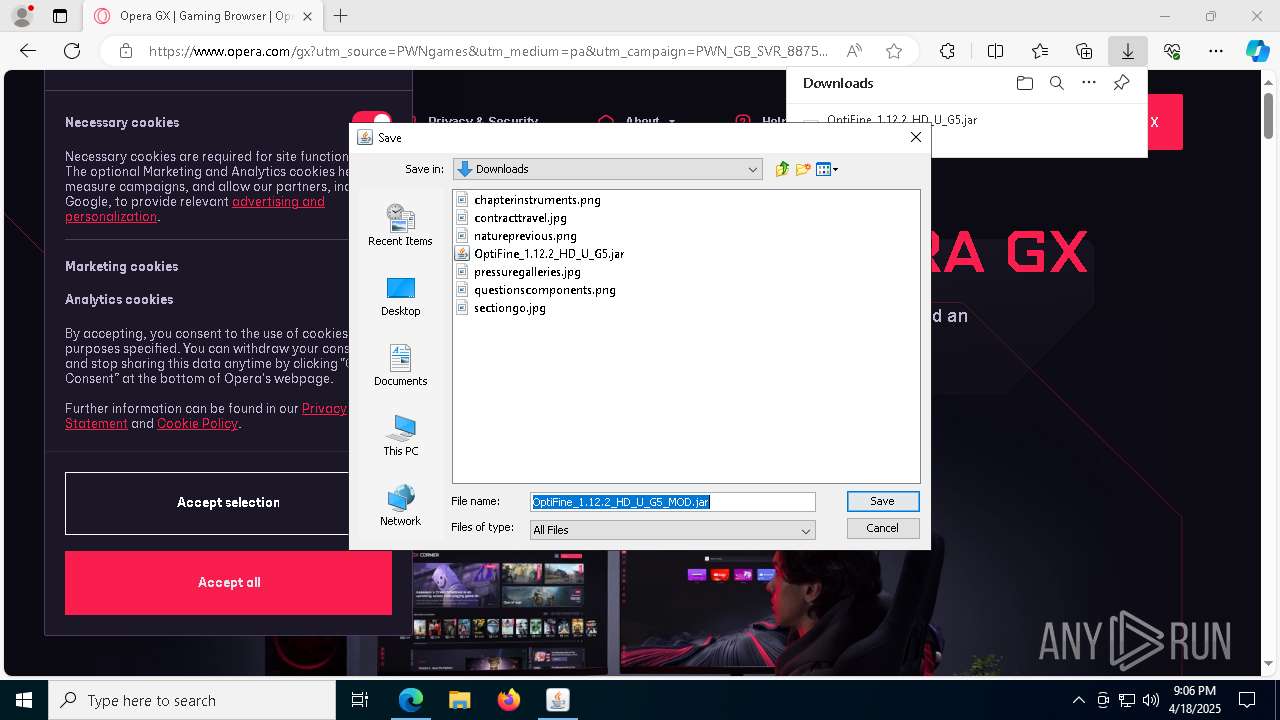Image resolution: width=1280 pixels, height=720 pixels.
Task: Close the Save dialog
Action: pos(915,137)
